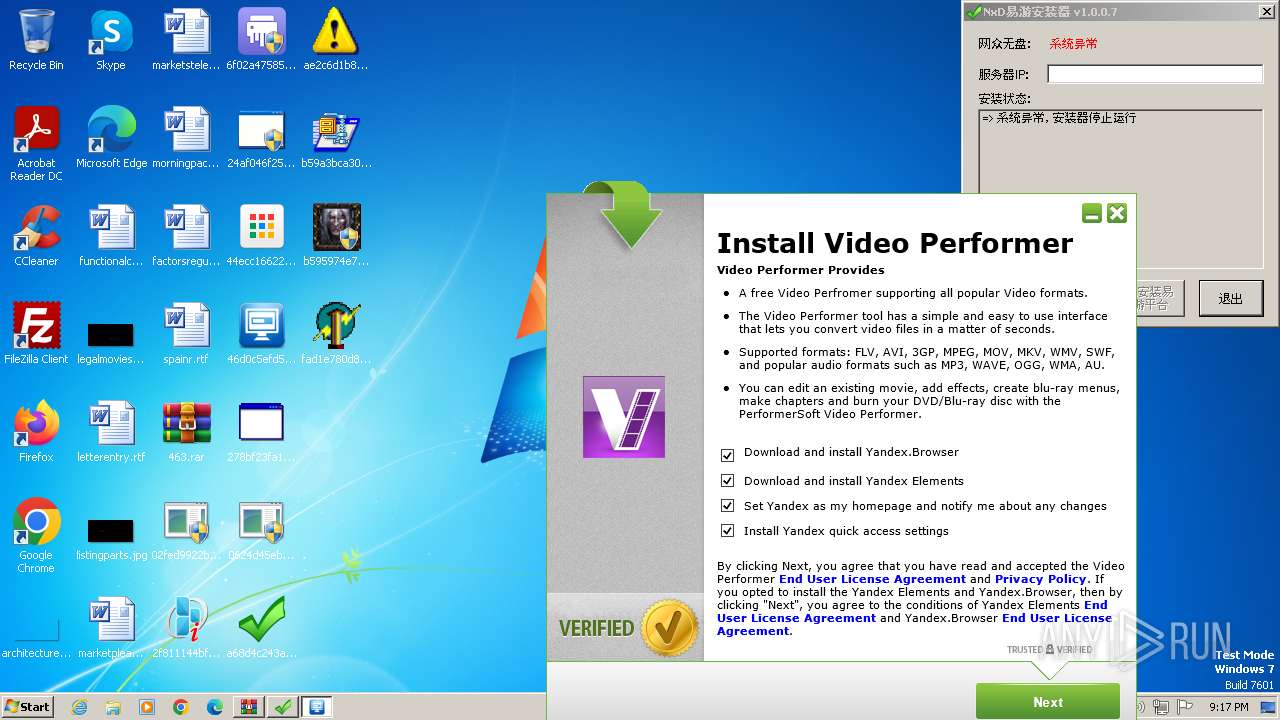Viewport: 1280px width, 720px height.
Task: Close the Video Performer installer with green X
Action: [x=1117, y=213]
